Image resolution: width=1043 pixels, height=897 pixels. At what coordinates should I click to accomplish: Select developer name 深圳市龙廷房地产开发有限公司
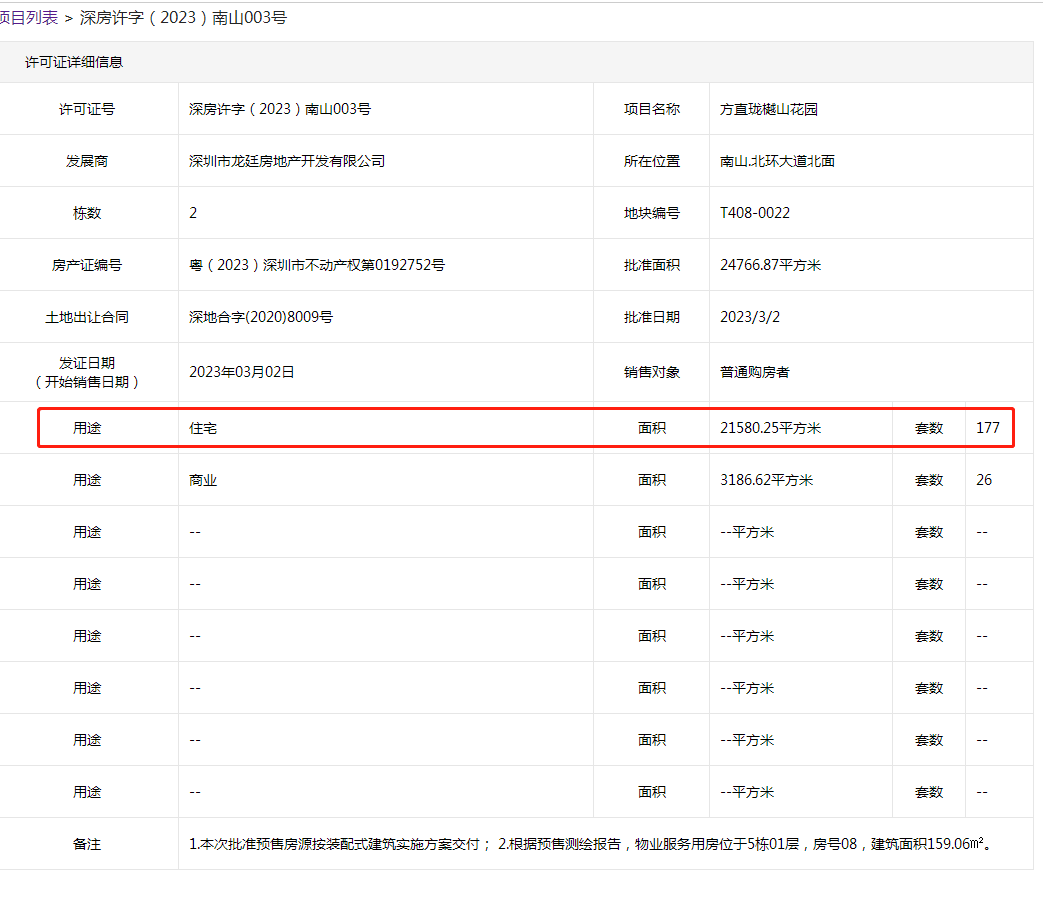click(x=286, y=161)
